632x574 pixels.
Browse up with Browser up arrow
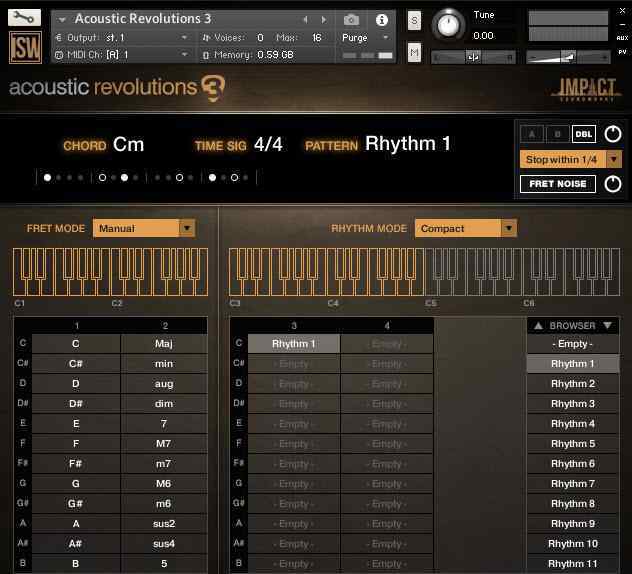(538, 325)
